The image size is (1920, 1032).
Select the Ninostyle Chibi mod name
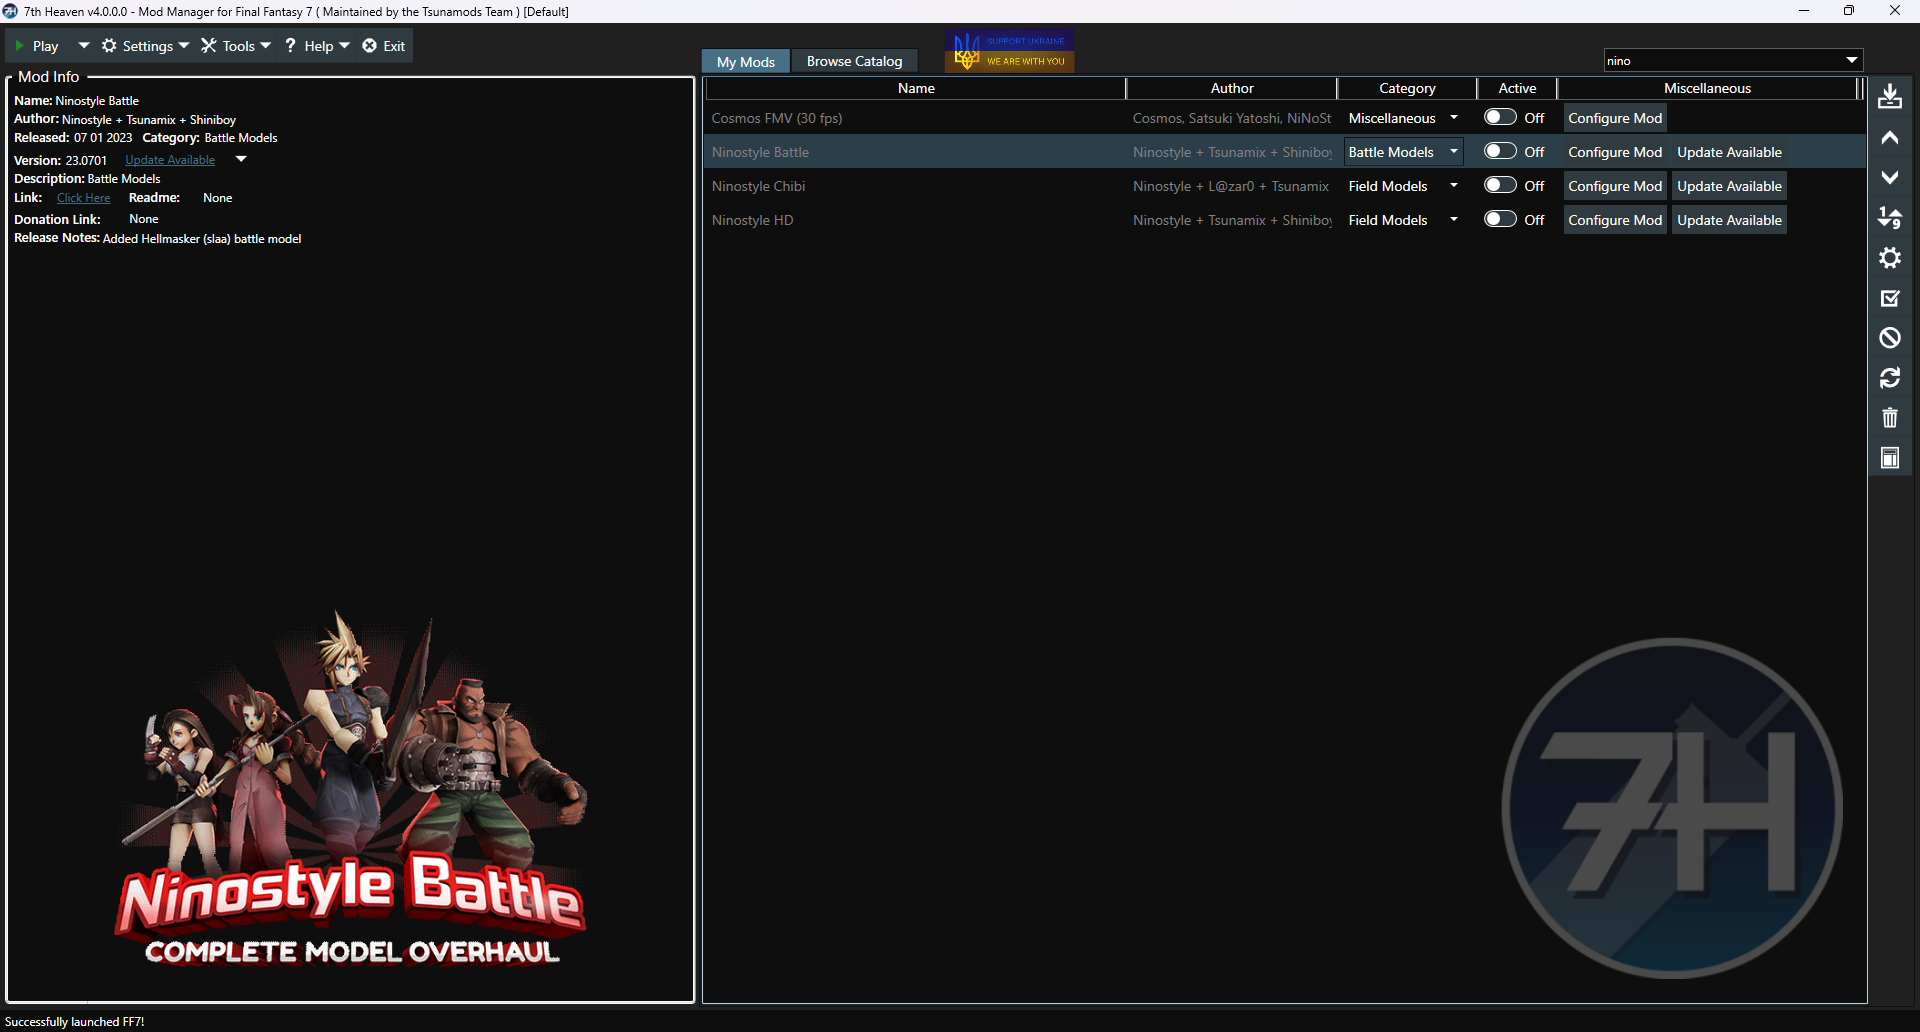click(x=758, y=186)
